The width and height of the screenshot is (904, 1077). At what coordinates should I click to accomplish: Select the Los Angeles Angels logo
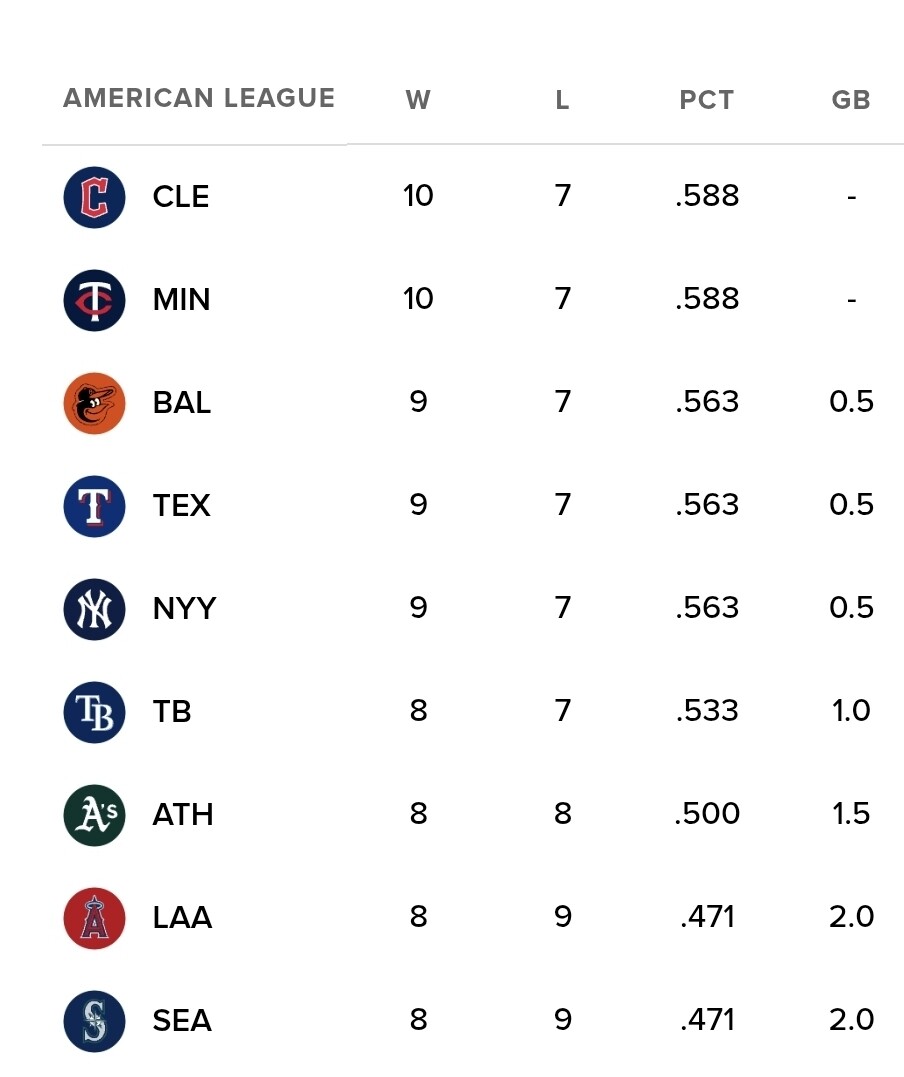[x=94, y=918]
